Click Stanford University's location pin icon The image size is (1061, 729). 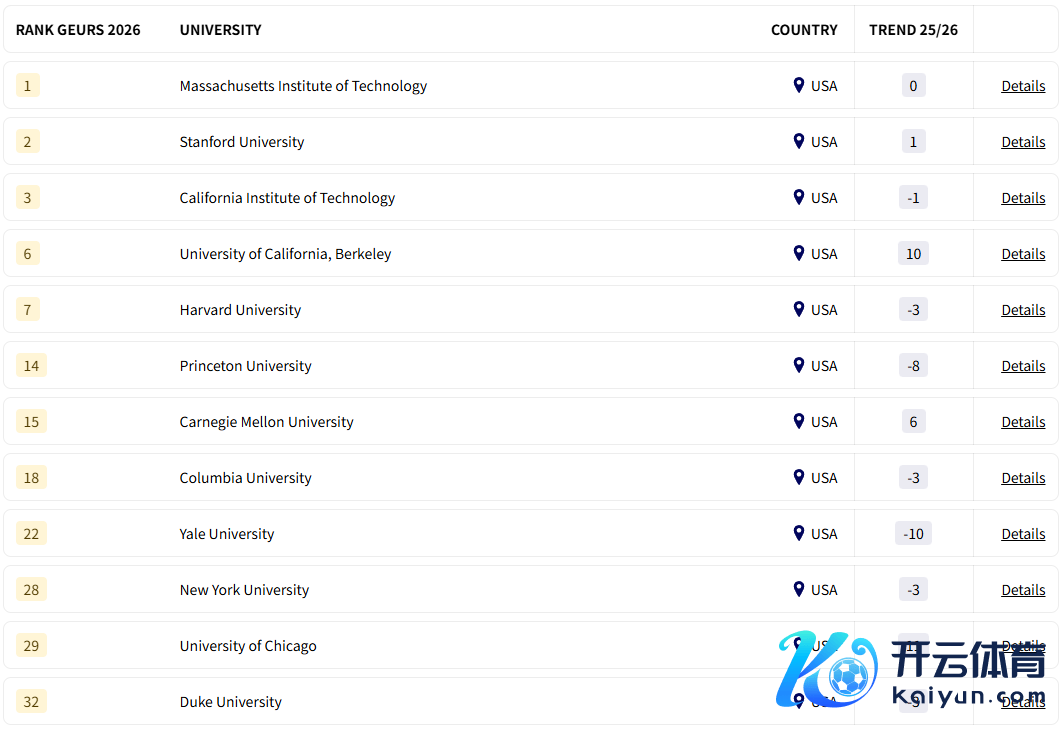tap(798, 141)
